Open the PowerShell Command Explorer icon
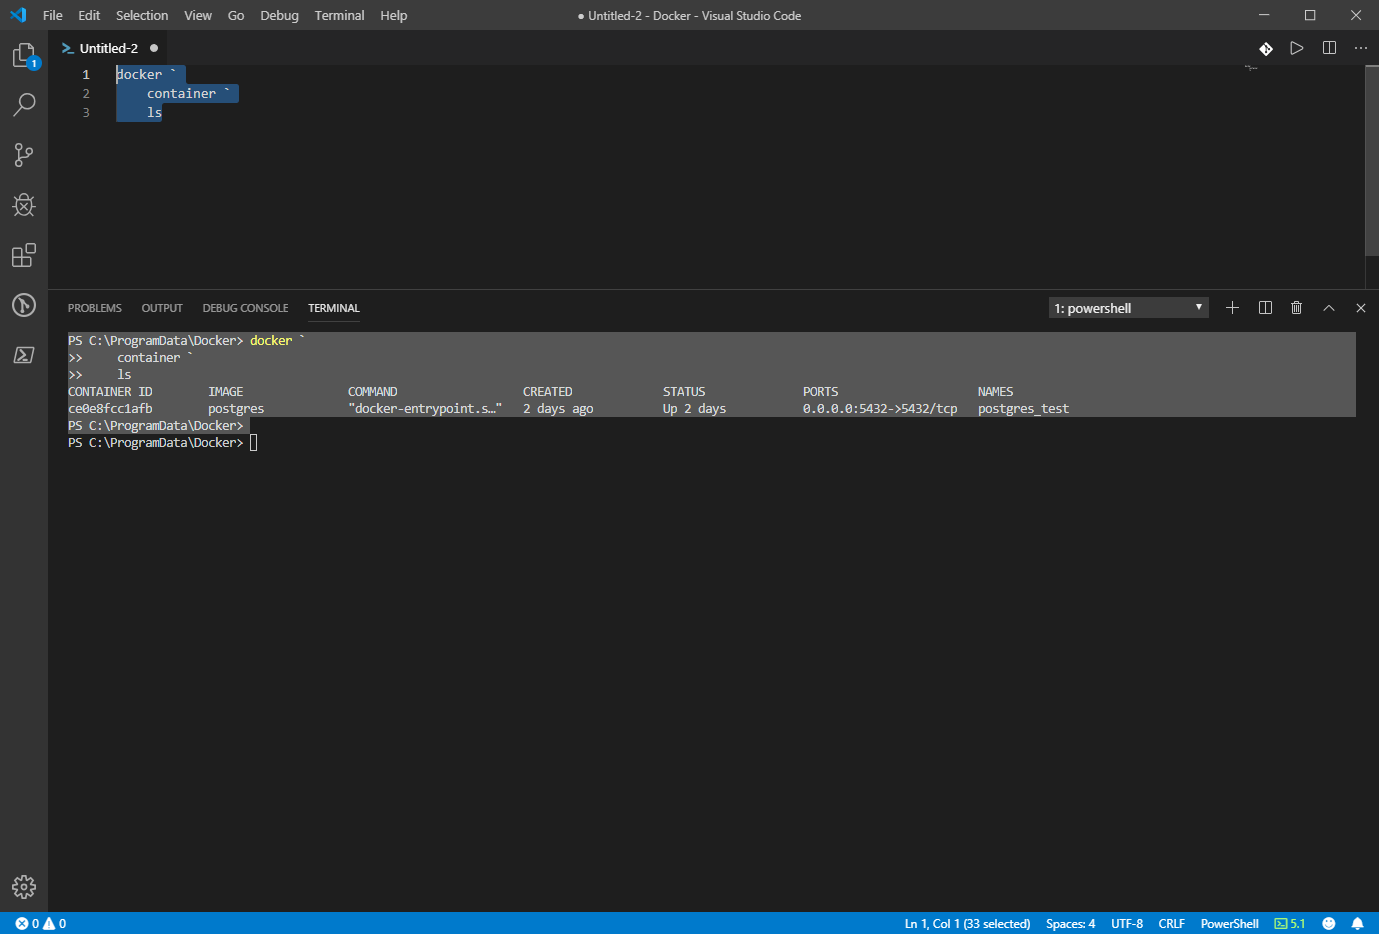Viewport: 1379px width, 934px height. click(24, 355)
